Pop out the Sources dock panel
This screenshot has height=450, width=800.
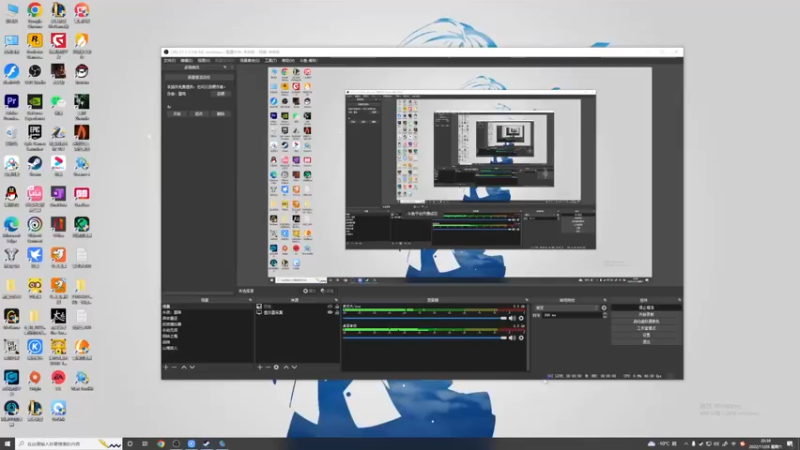pyautogui.click(x=336, y=300)
